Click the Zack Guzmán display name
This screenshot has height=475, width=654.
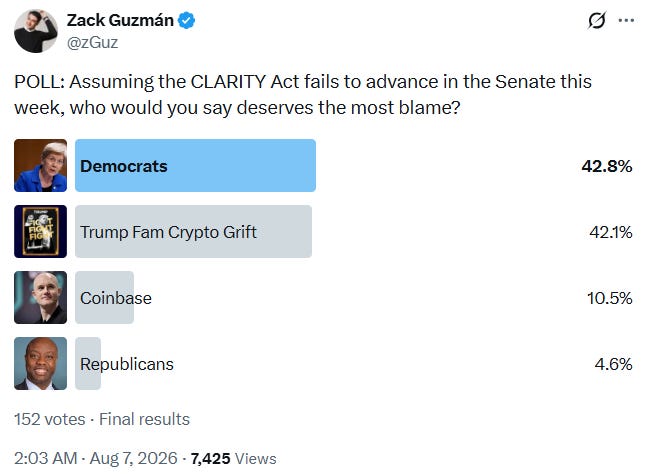coord(120,20)
